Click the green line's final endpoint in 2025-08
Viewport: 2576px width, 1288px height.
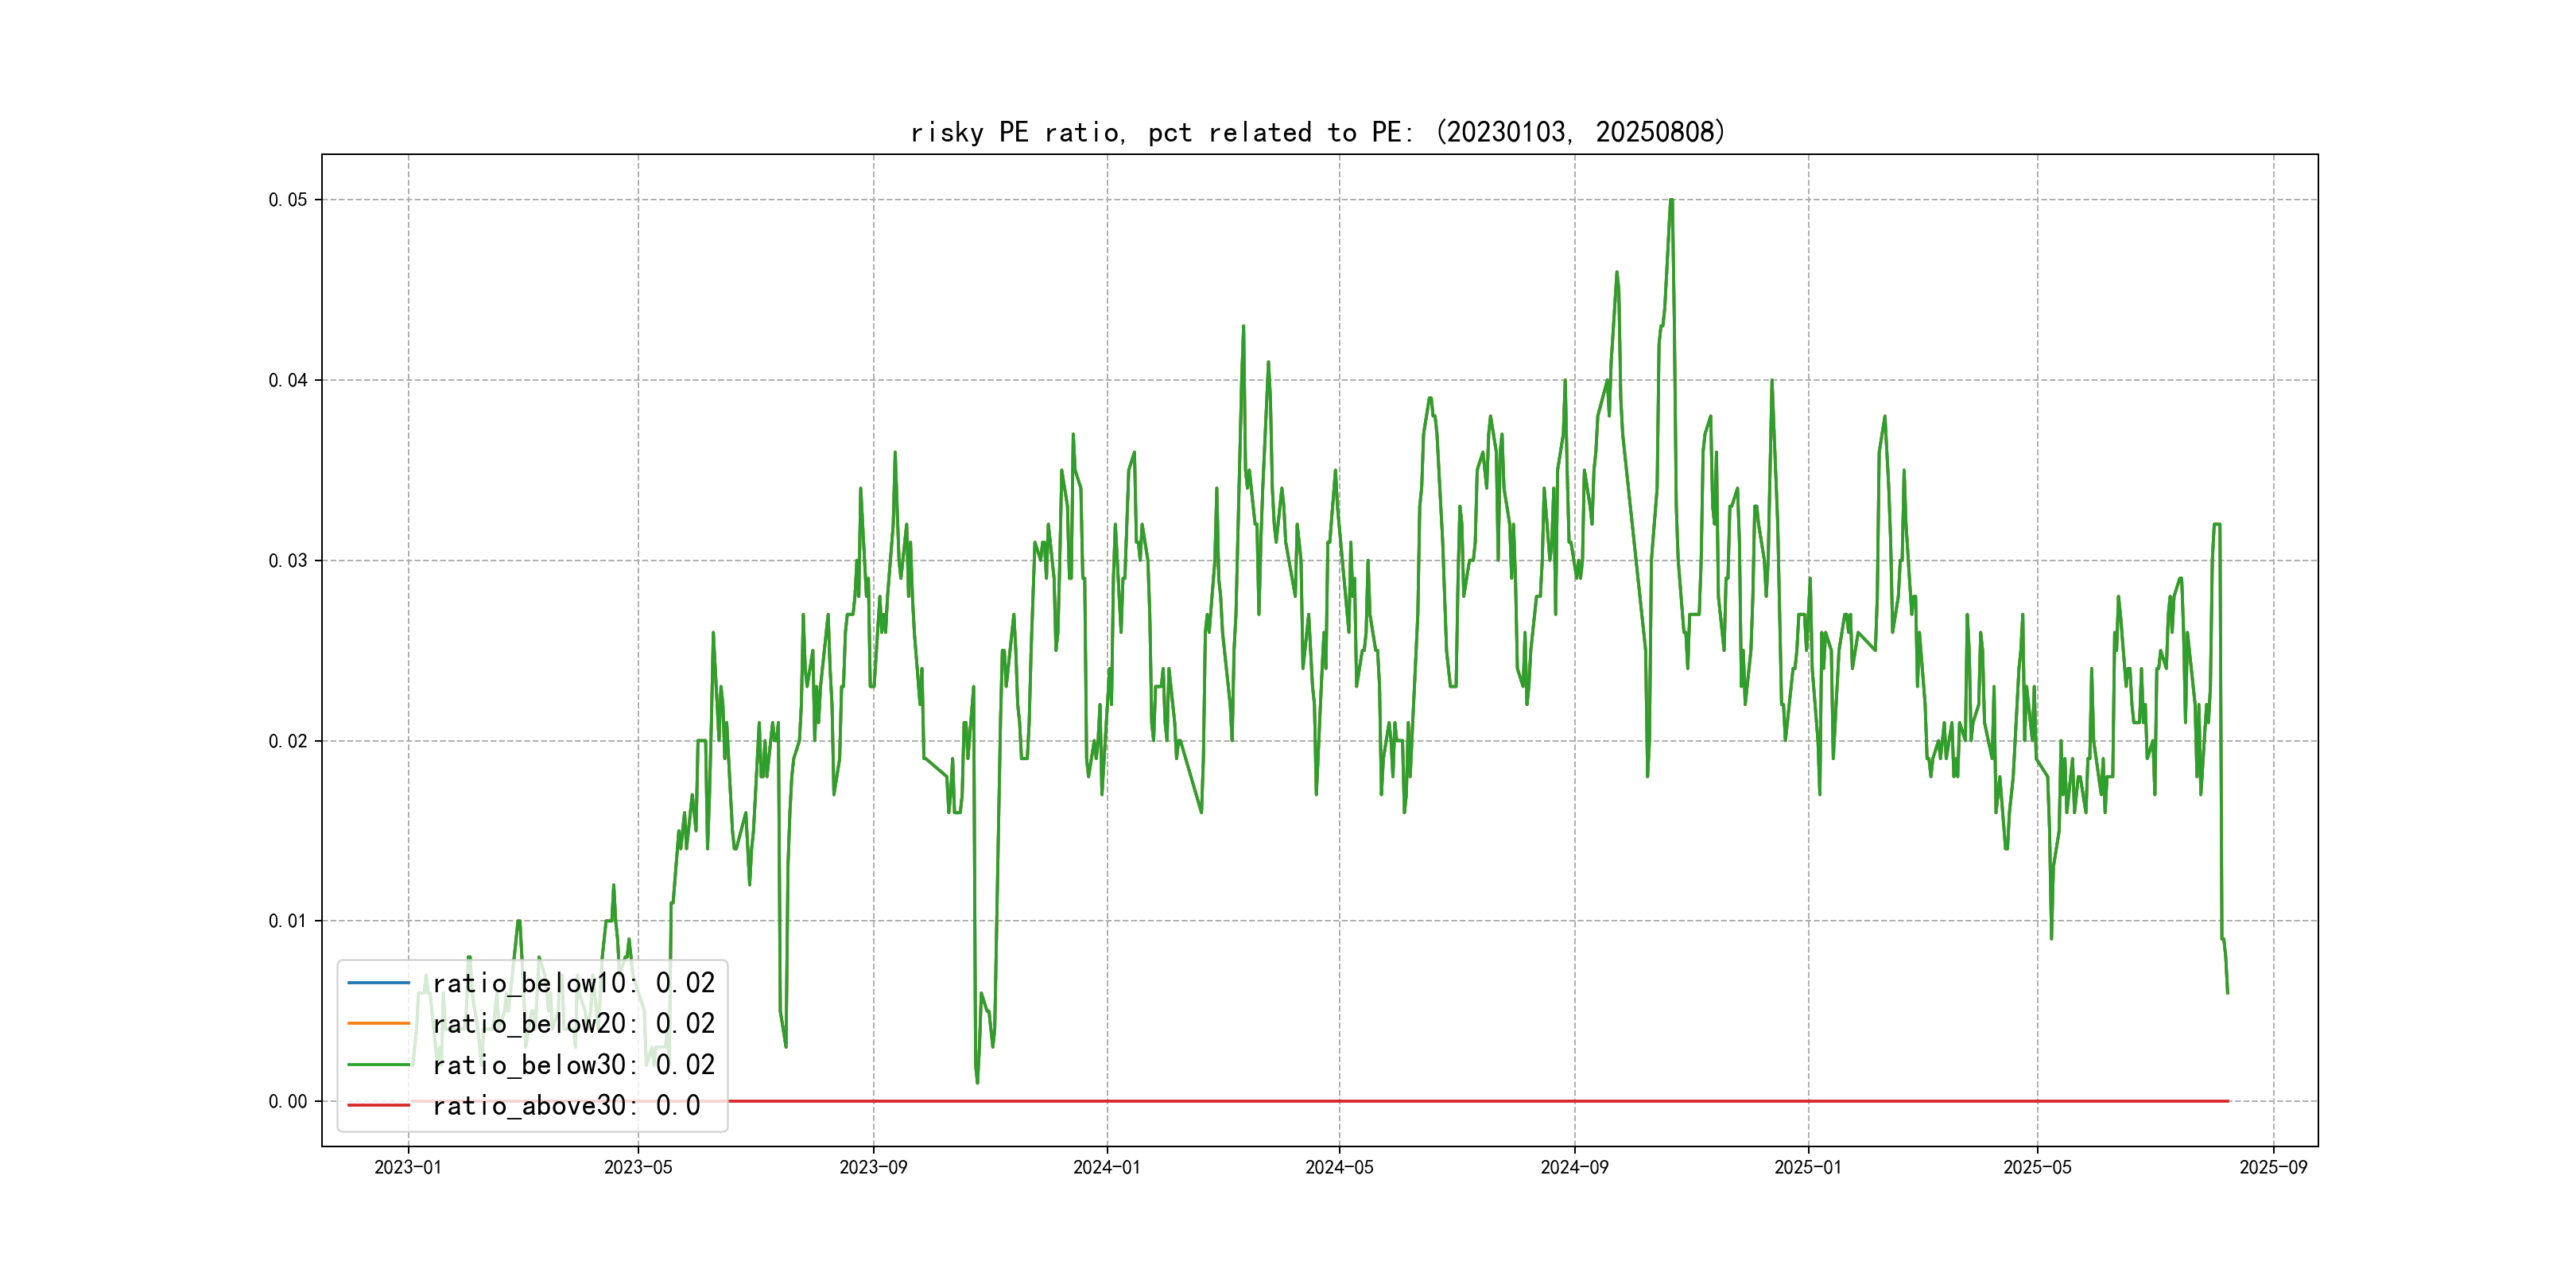[2227, 992]
